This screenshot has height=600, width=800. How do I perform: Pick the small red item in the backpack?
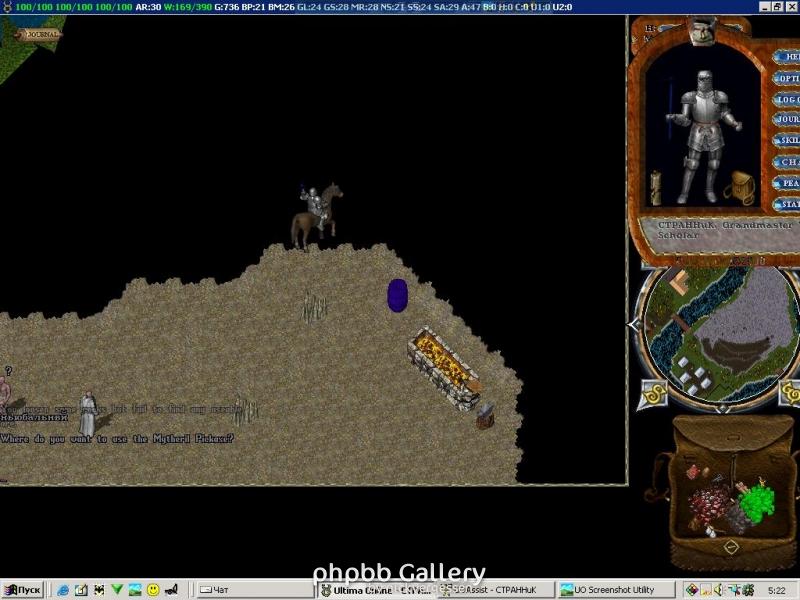(693, 472)
